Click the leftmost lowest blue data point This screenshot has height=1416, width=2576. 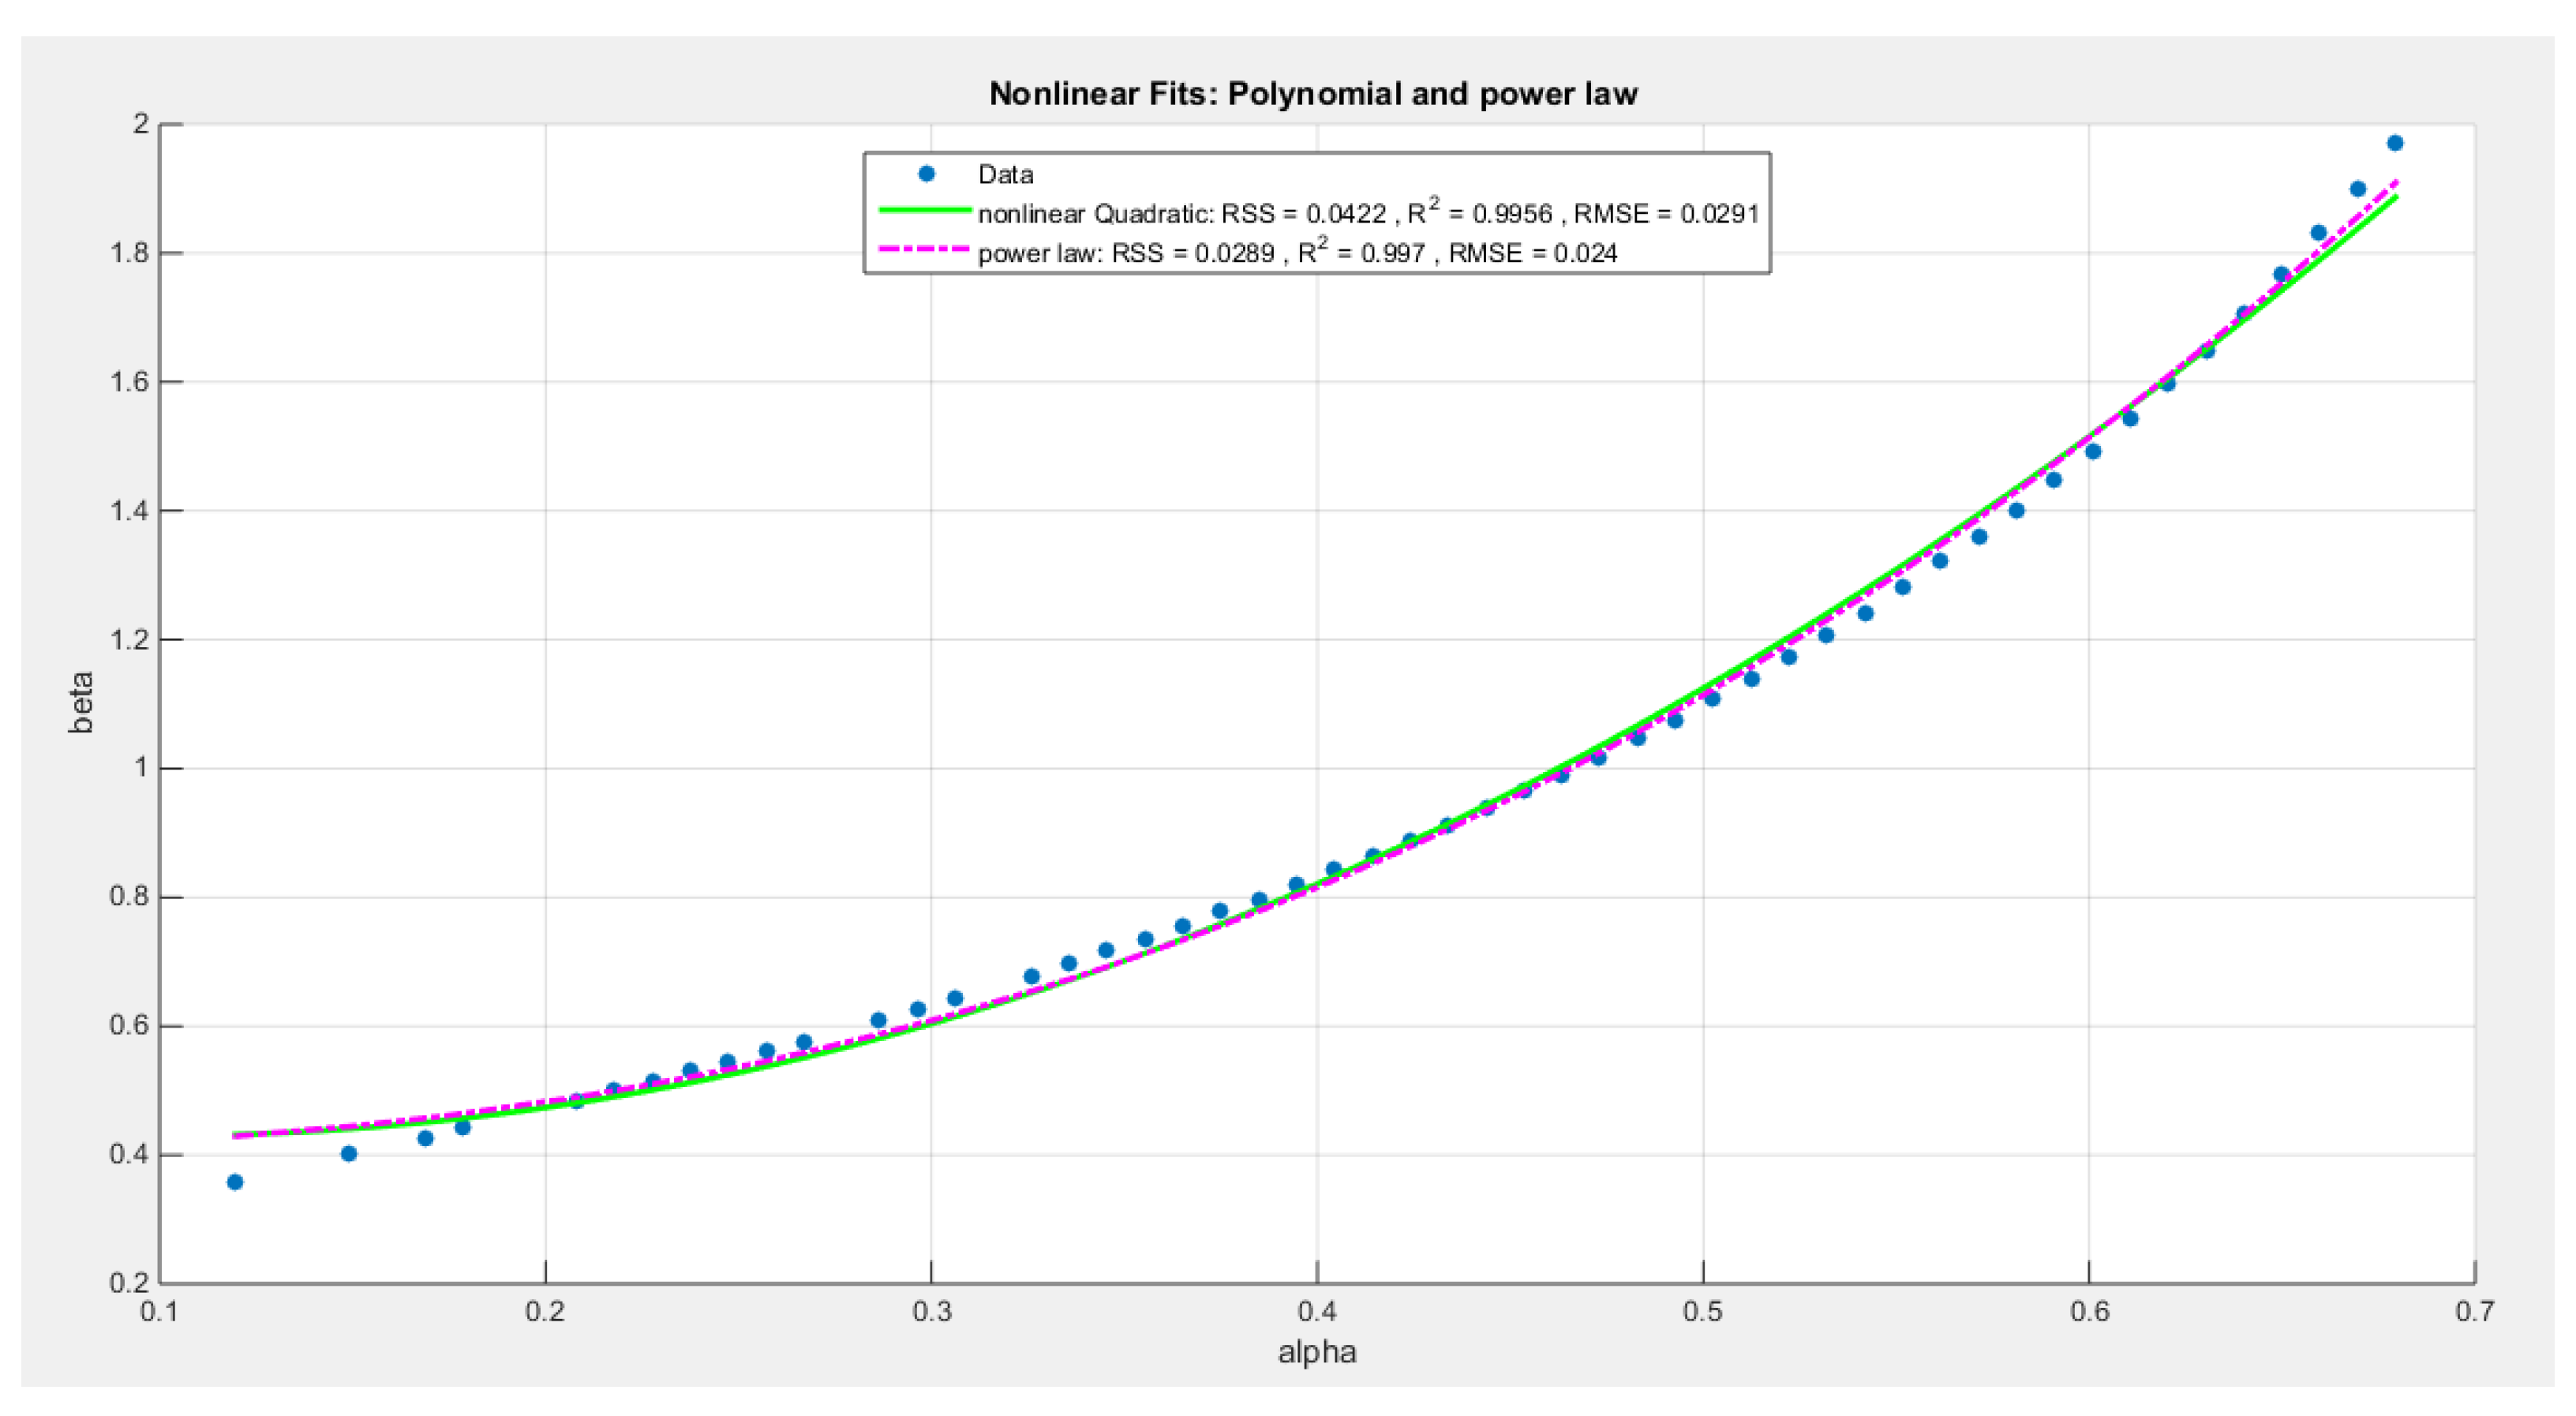click(235, 1182)
